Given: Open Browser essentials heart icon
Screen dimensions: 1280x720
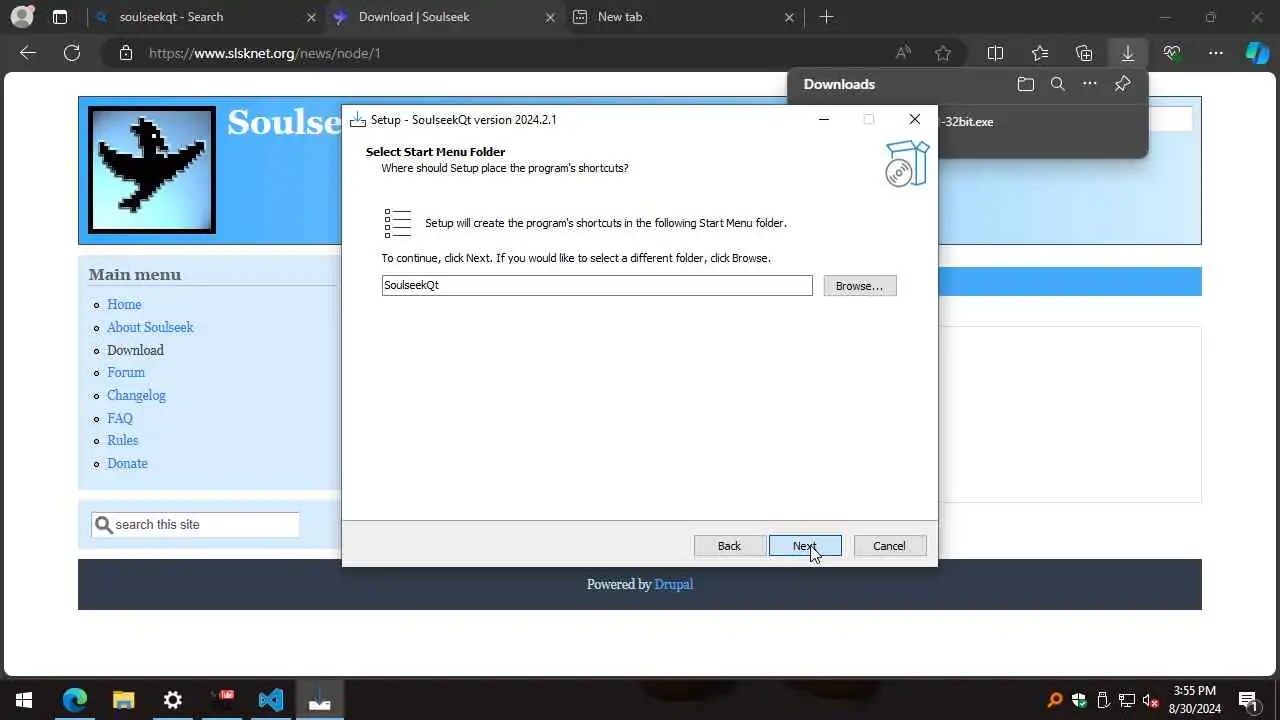Looking at the screenshot, I should (x=1172, y=53).
